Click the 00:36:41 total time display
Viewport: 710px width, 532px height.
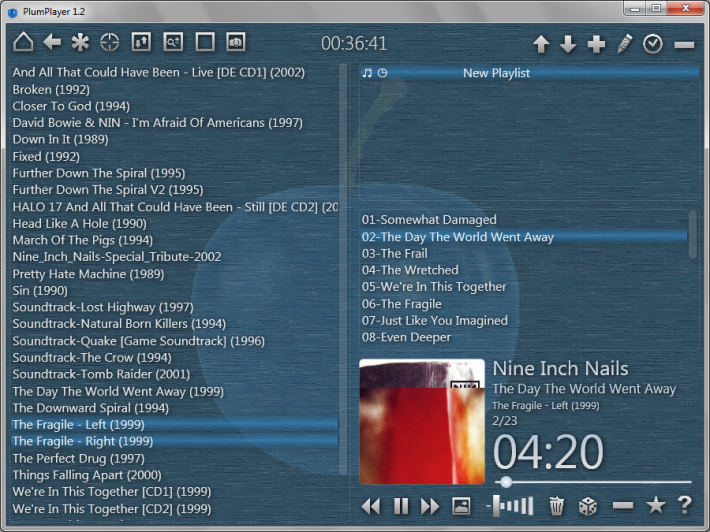[354, 44]
